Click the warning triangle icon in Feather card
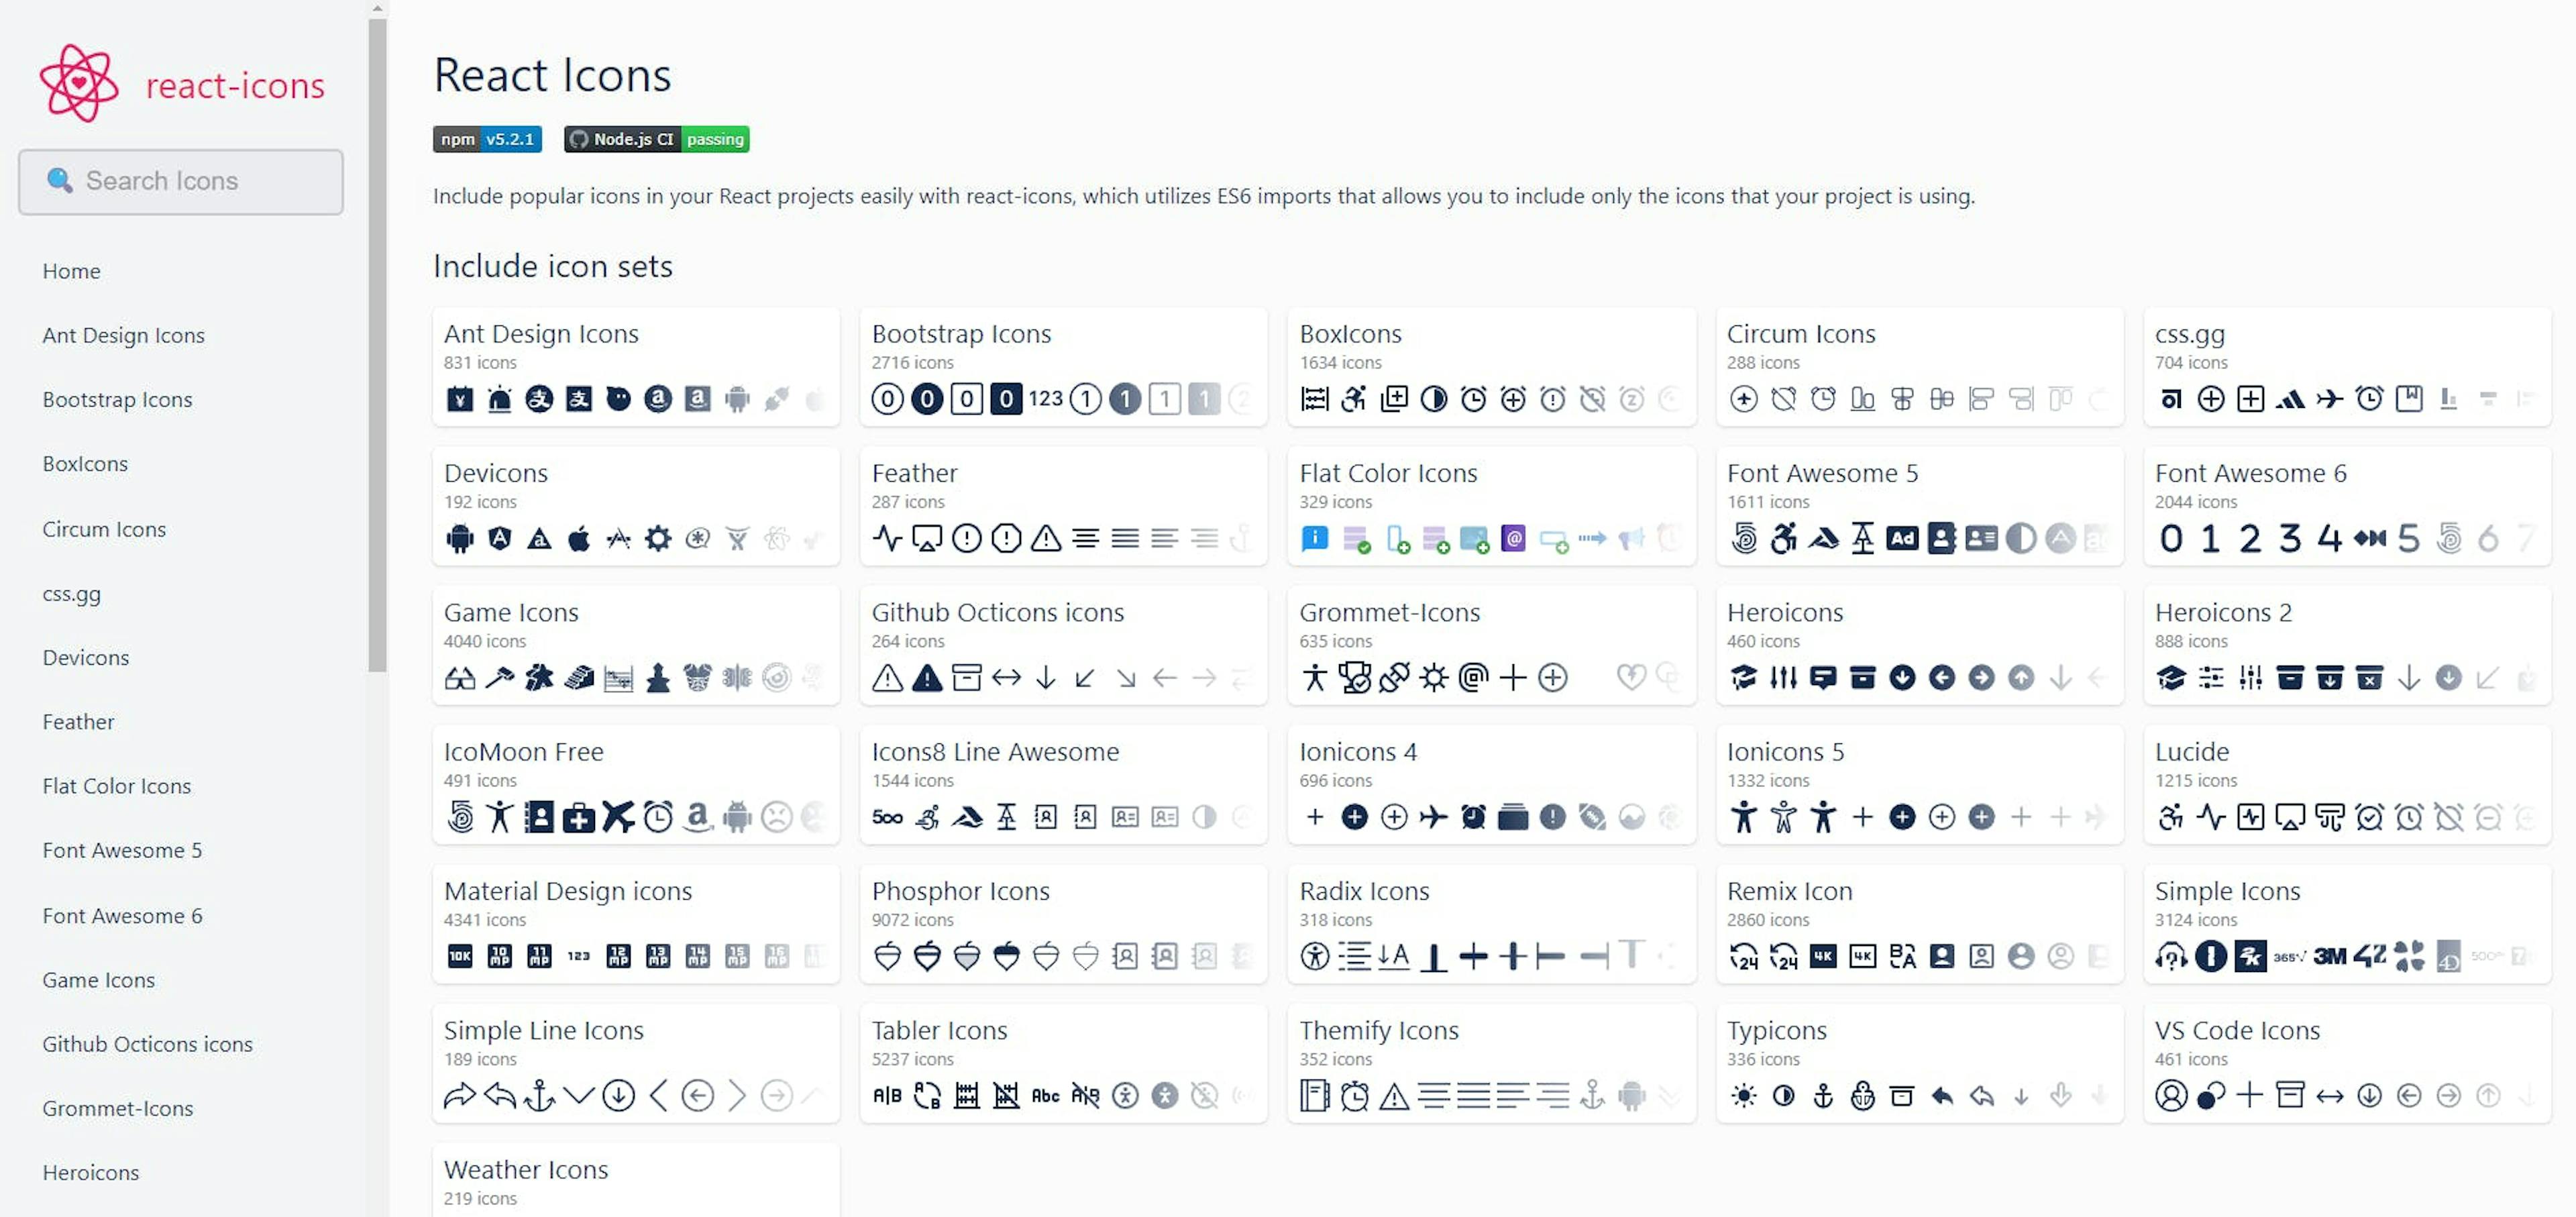This screenshot has width=2576, height=1217. click(x=1046, y=539)
